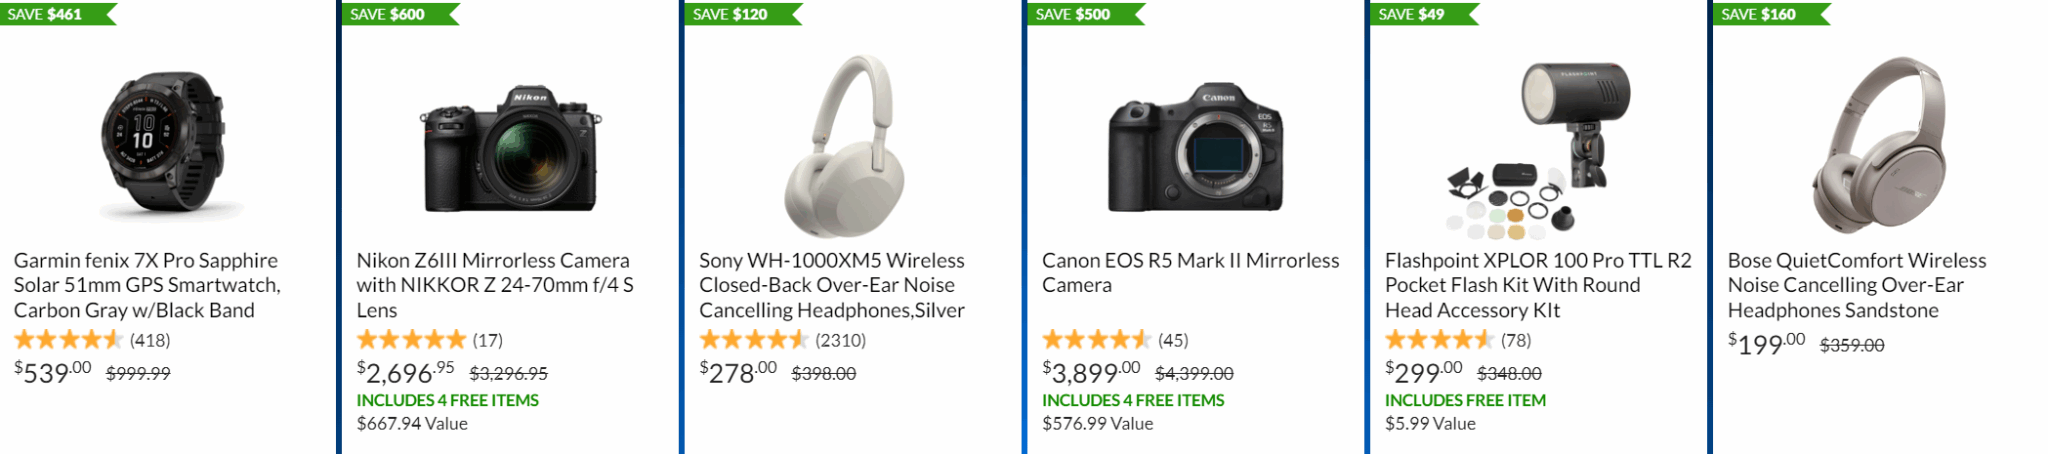This screenshot has width=2048, height=454.
Task: Open the Canon EOS R5 Mark II image
Action: [x=1195, y=148]
